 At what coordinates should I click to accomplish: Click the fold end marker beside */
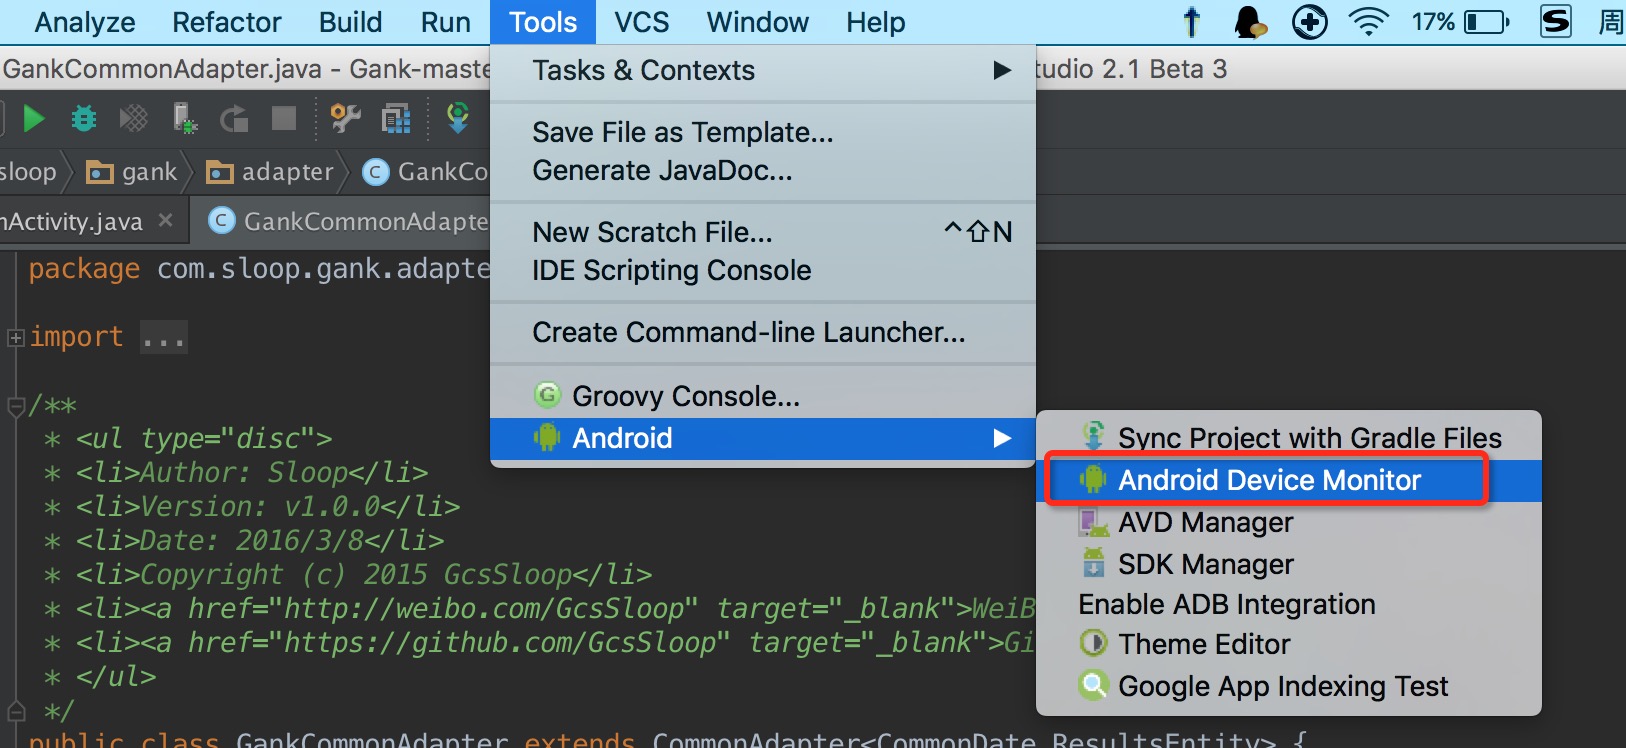(15, 711)
